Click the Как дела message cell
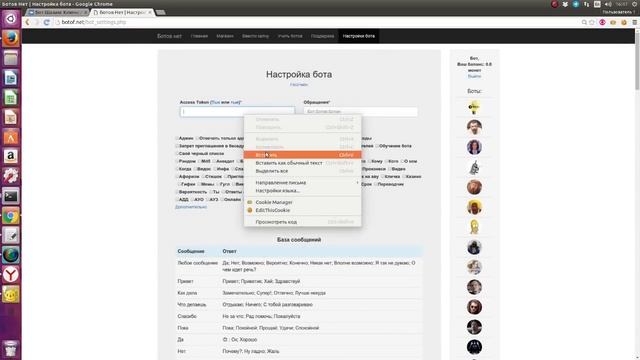 [x=187, y=293]
